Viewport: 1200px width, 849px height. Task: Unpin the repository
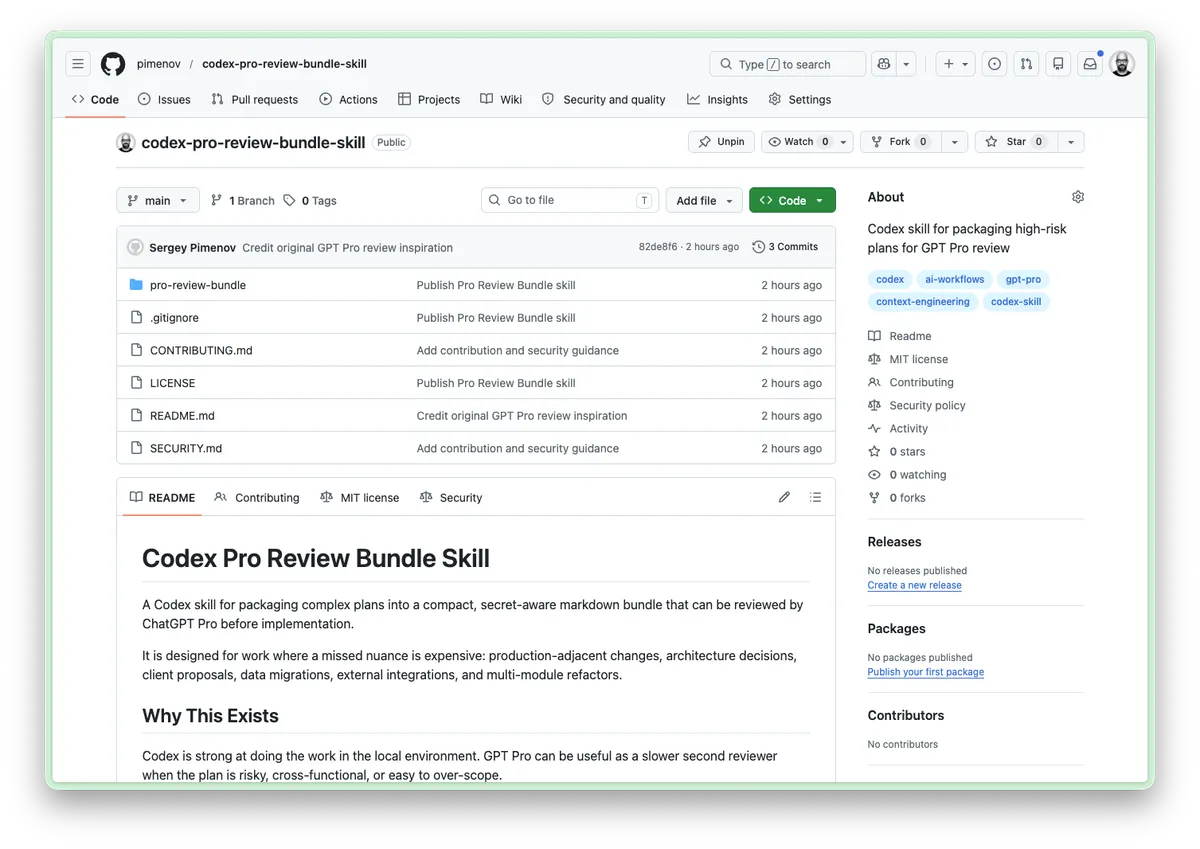point(721,142)
